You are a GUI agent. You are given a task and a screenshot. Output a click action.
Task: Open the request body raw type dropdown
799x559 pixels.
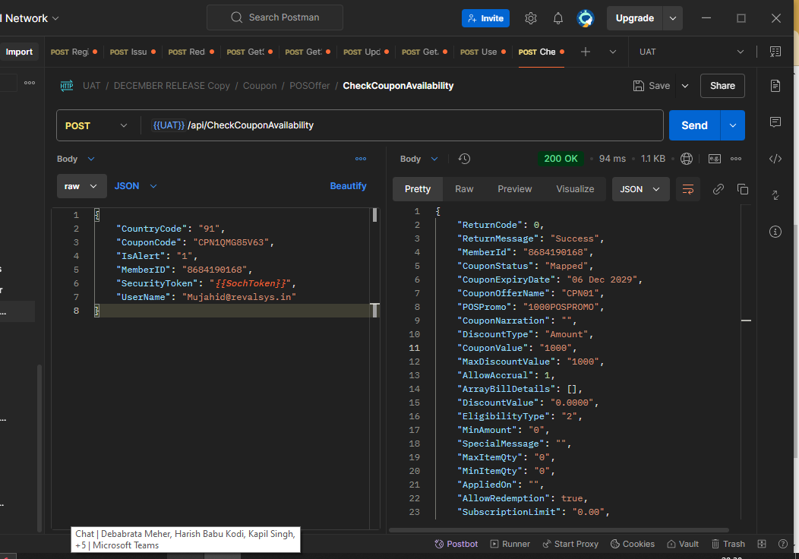tap(81, 186)
